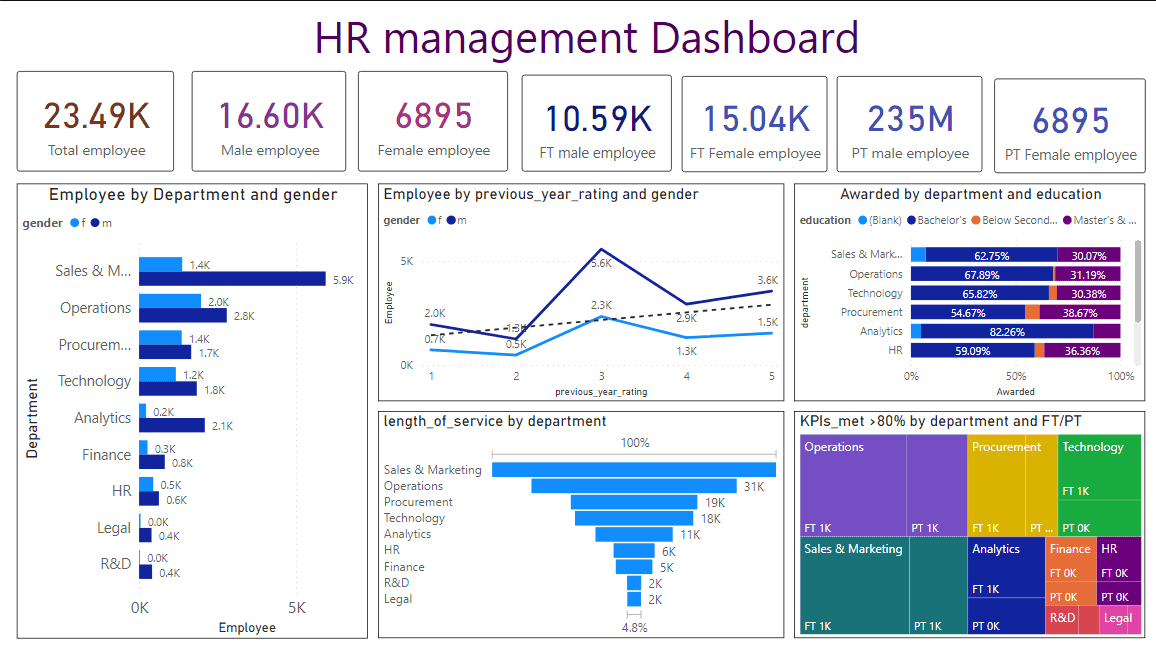Click male legend dot in rating line chart
Viewport: 1156px width, 650px height.
tap(451, 220)
